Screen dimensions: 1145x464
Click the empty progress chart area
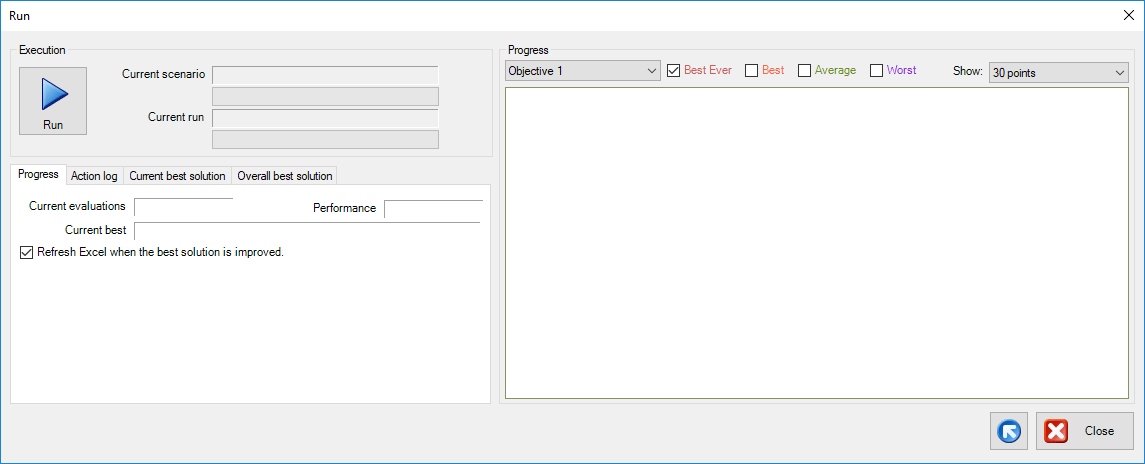[x=816, y=243]
